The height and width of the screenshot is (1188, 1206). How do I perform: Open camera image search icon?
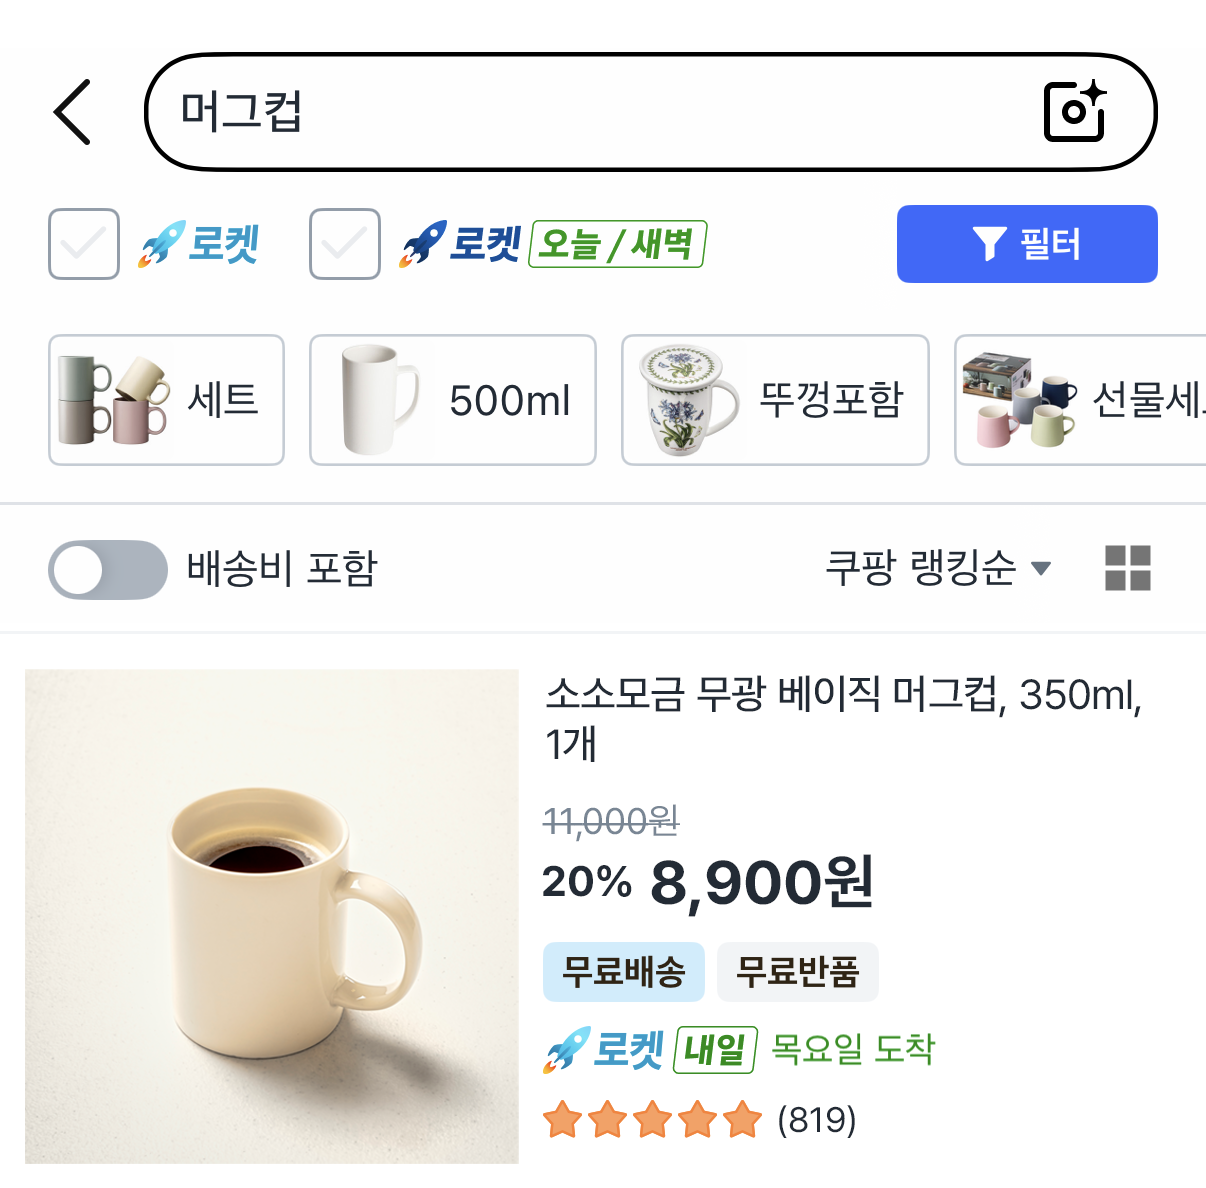pos(1074,111)
